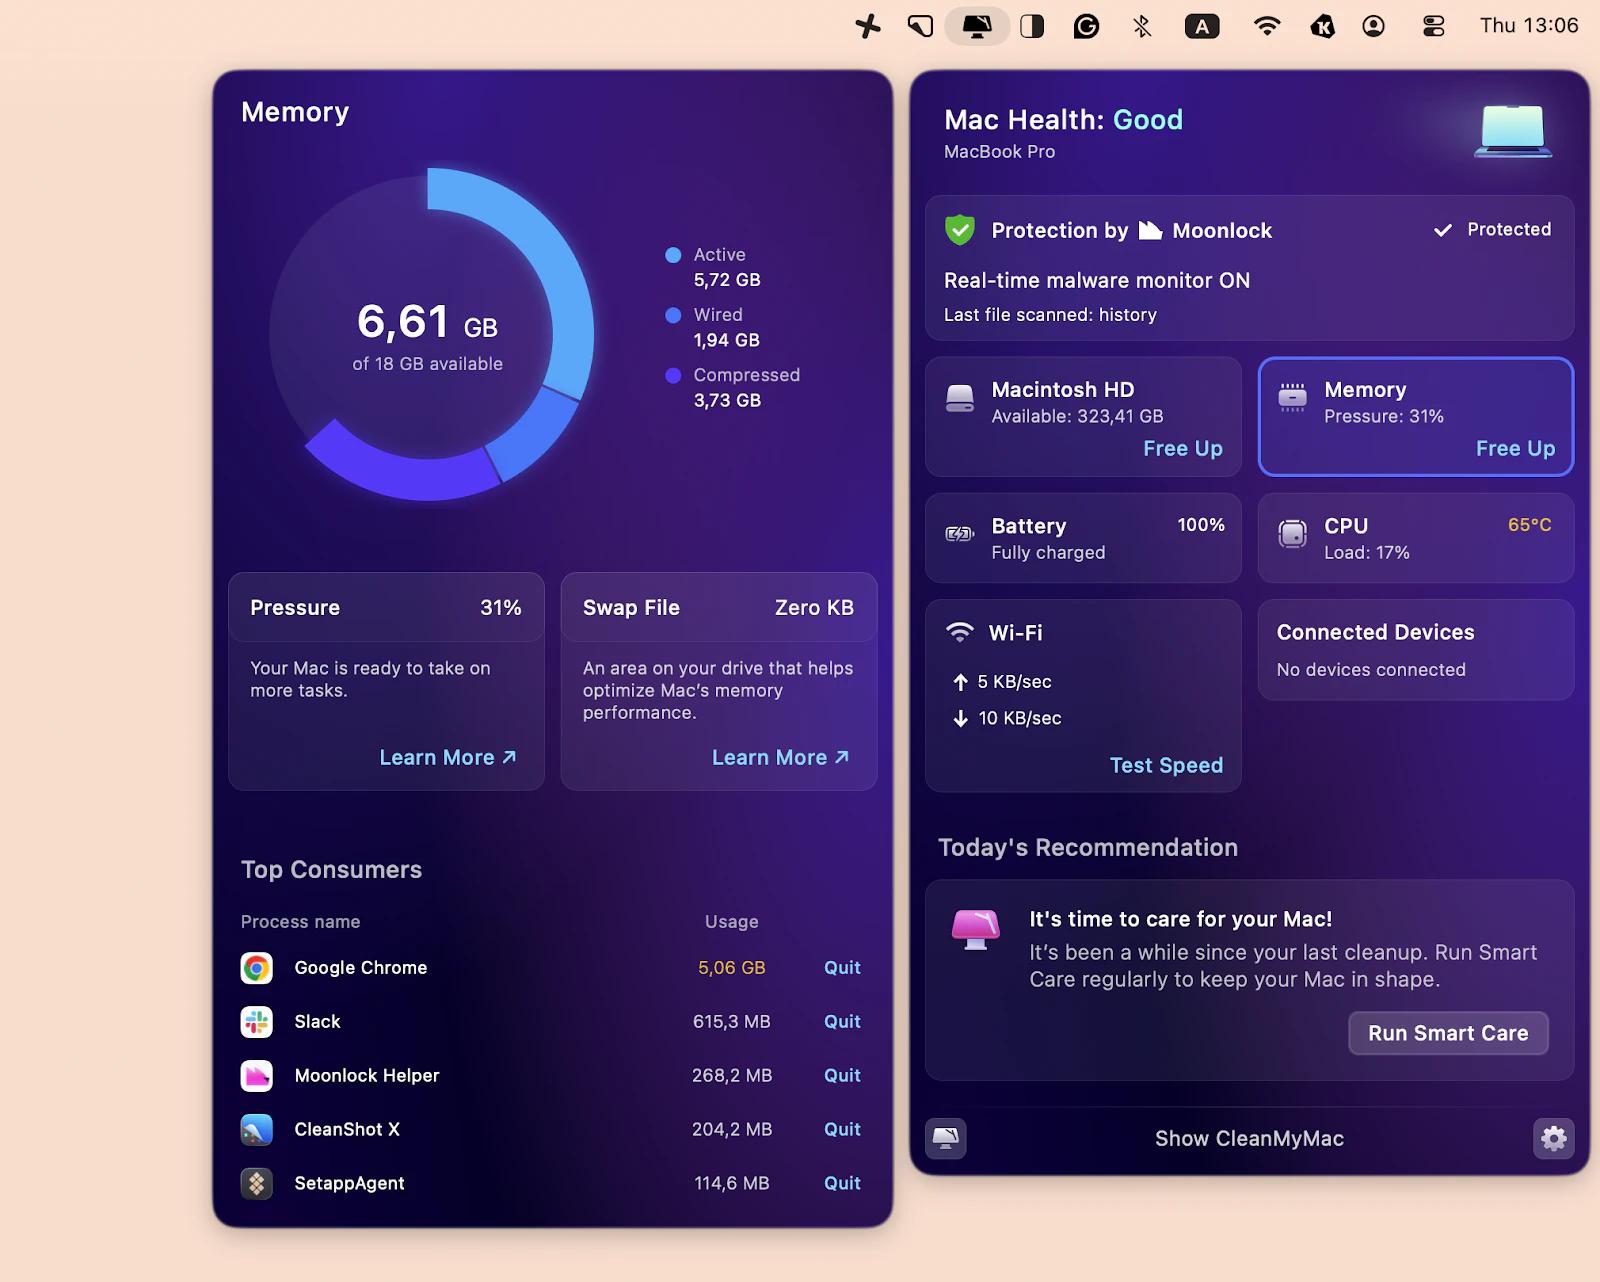The image size is (1600, 1282).
Task: Click the pink monitor icon in Today's Recommendation
Action: click(975, 927)
